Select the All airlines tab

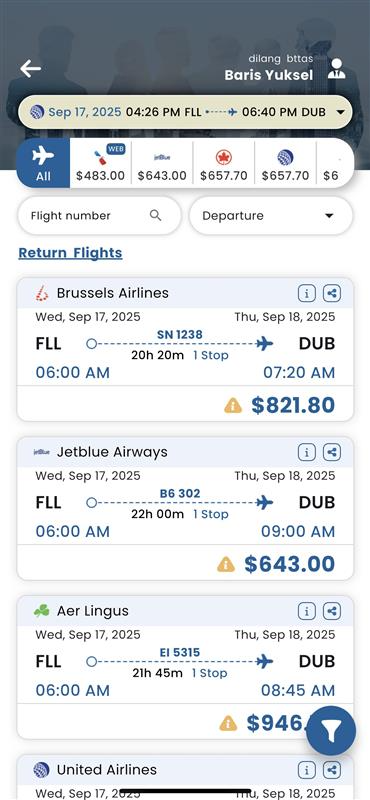43,163
